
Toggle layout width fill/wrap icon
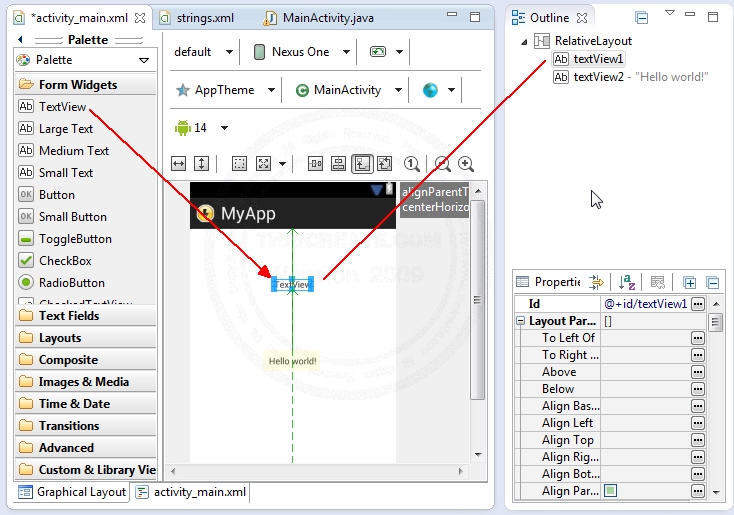(178, 163)
